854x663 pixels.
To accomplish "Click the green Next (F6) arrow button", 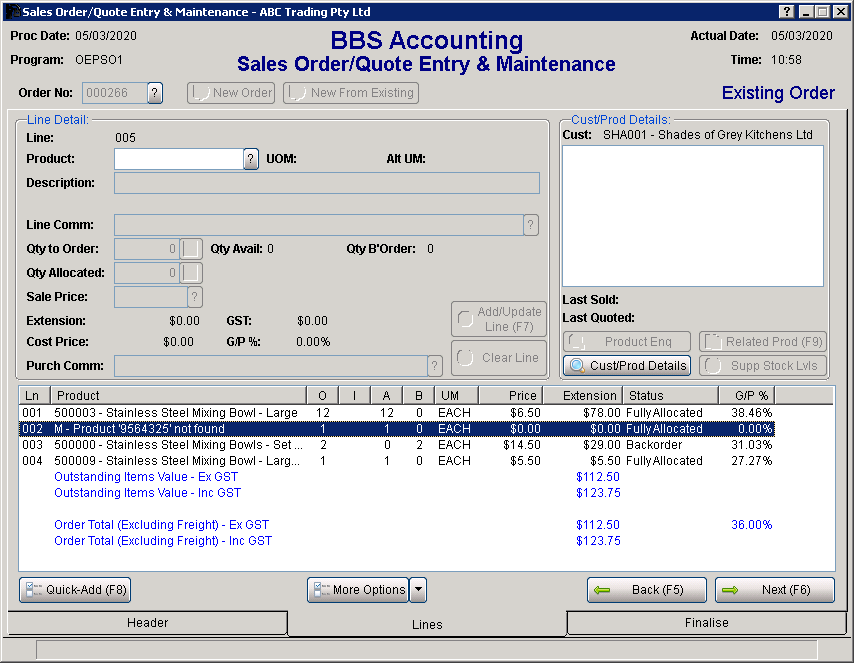I will point(775,590).
